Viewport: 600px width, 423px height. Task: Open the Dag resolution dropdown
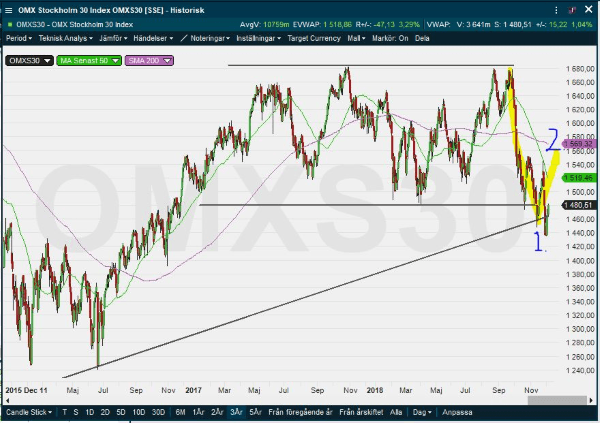click(422, 412)
